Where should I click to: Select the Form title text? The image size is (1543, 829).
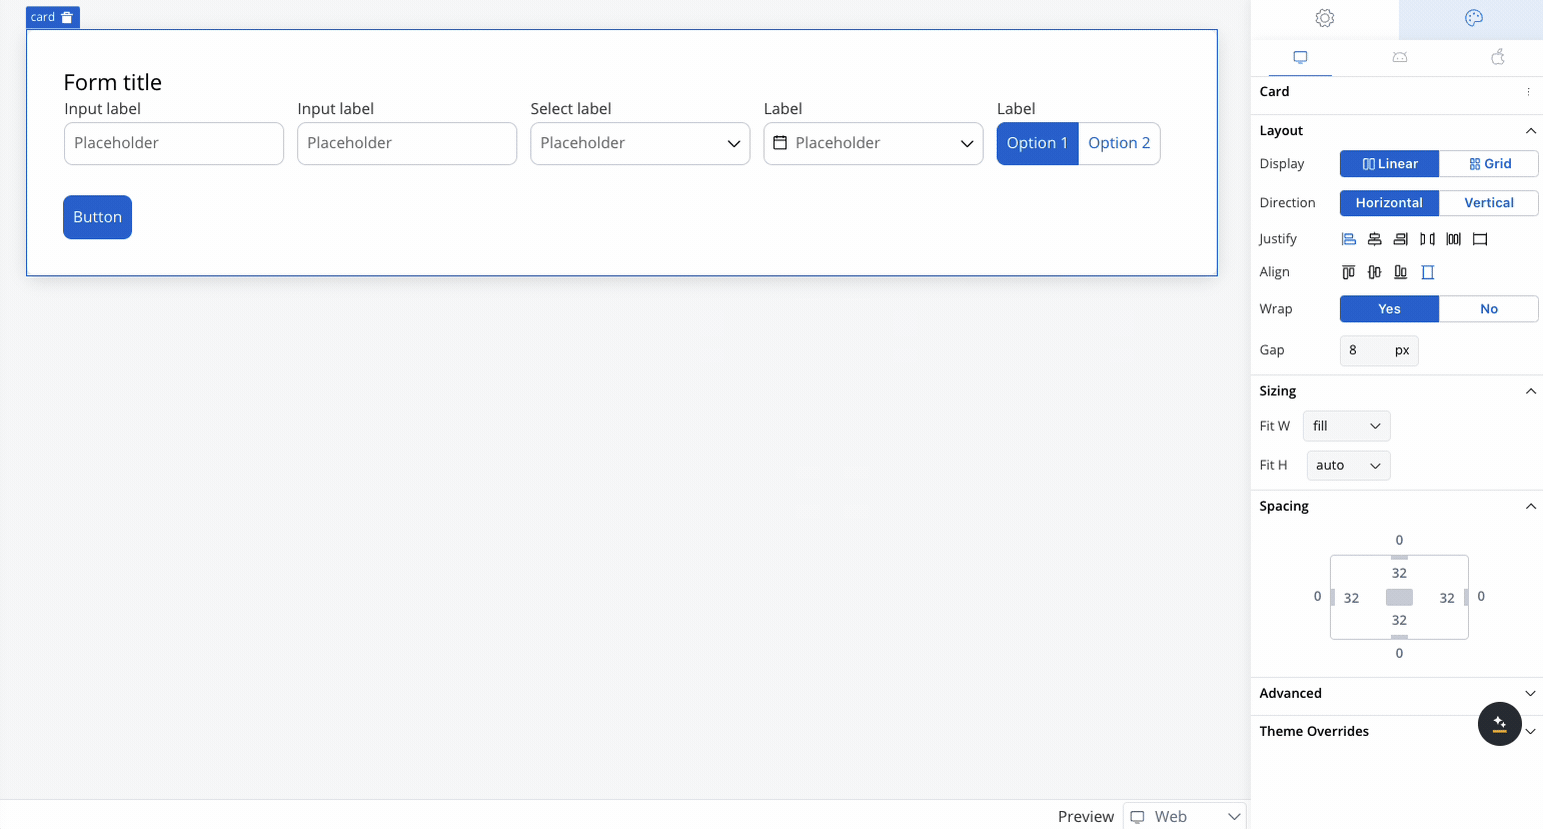[x=112, y=82]
